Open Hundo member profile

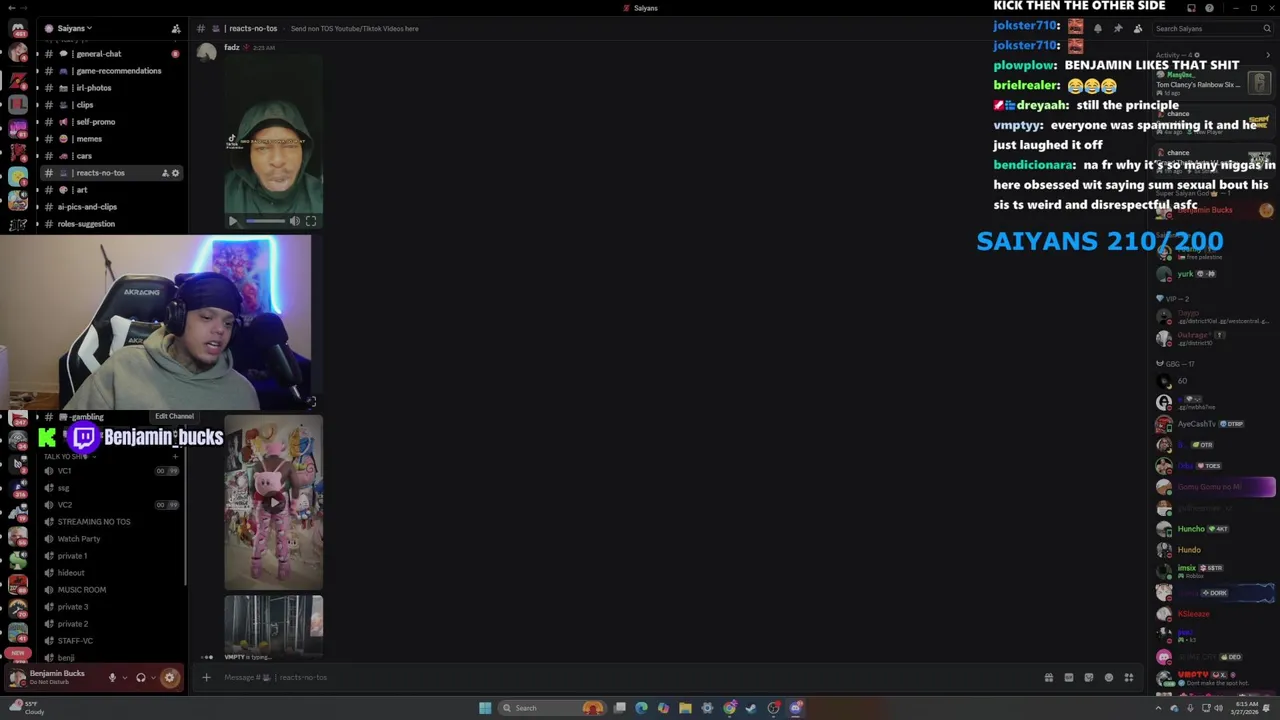(x=1212, y=550)
